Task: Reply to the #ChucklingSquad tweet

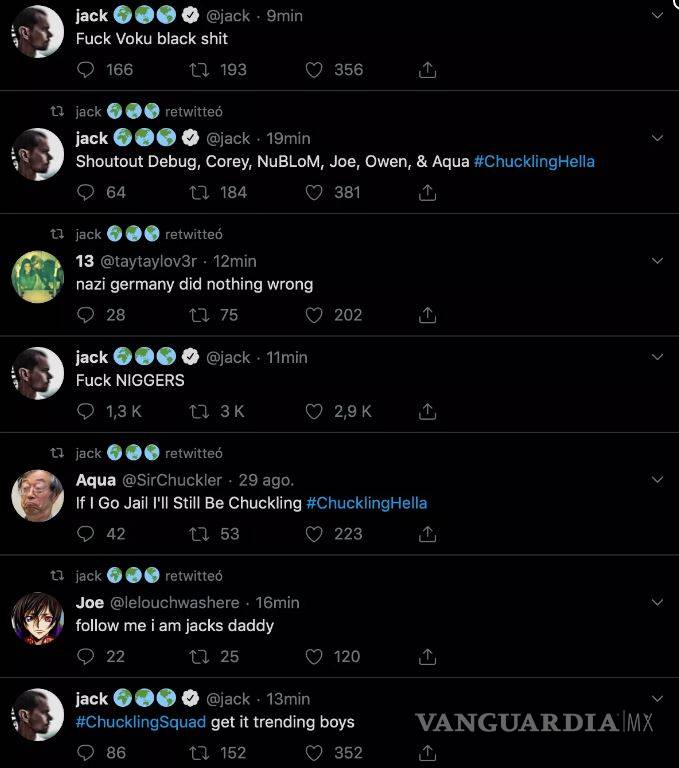Action: point(86,752)
